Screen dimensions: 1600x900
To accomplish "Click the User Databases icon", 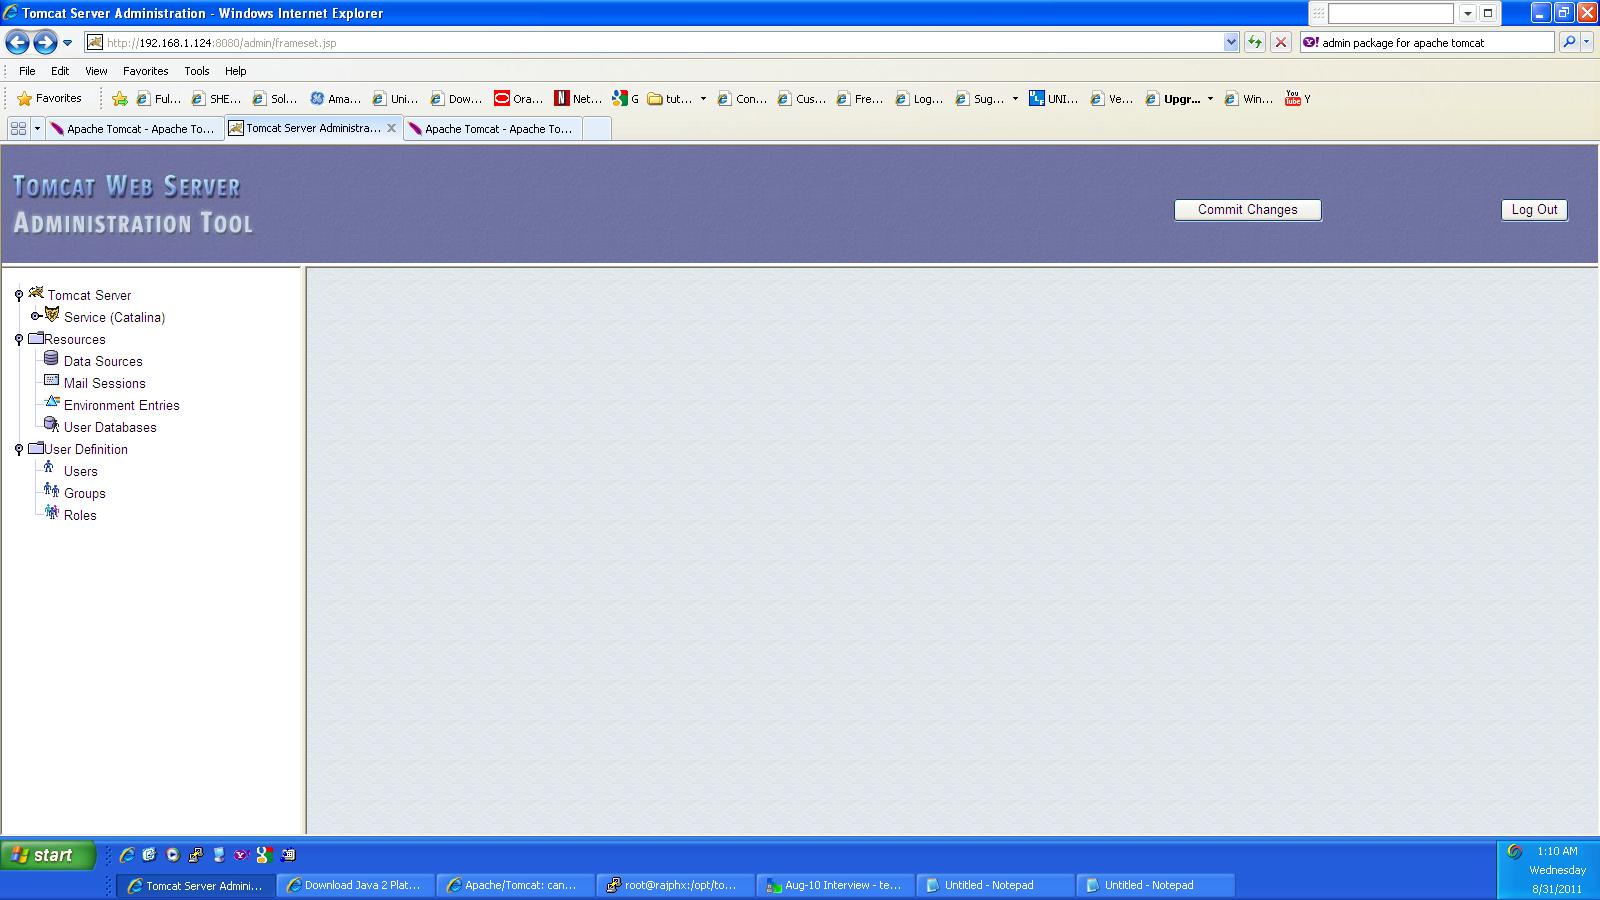I will pos(52,425).
